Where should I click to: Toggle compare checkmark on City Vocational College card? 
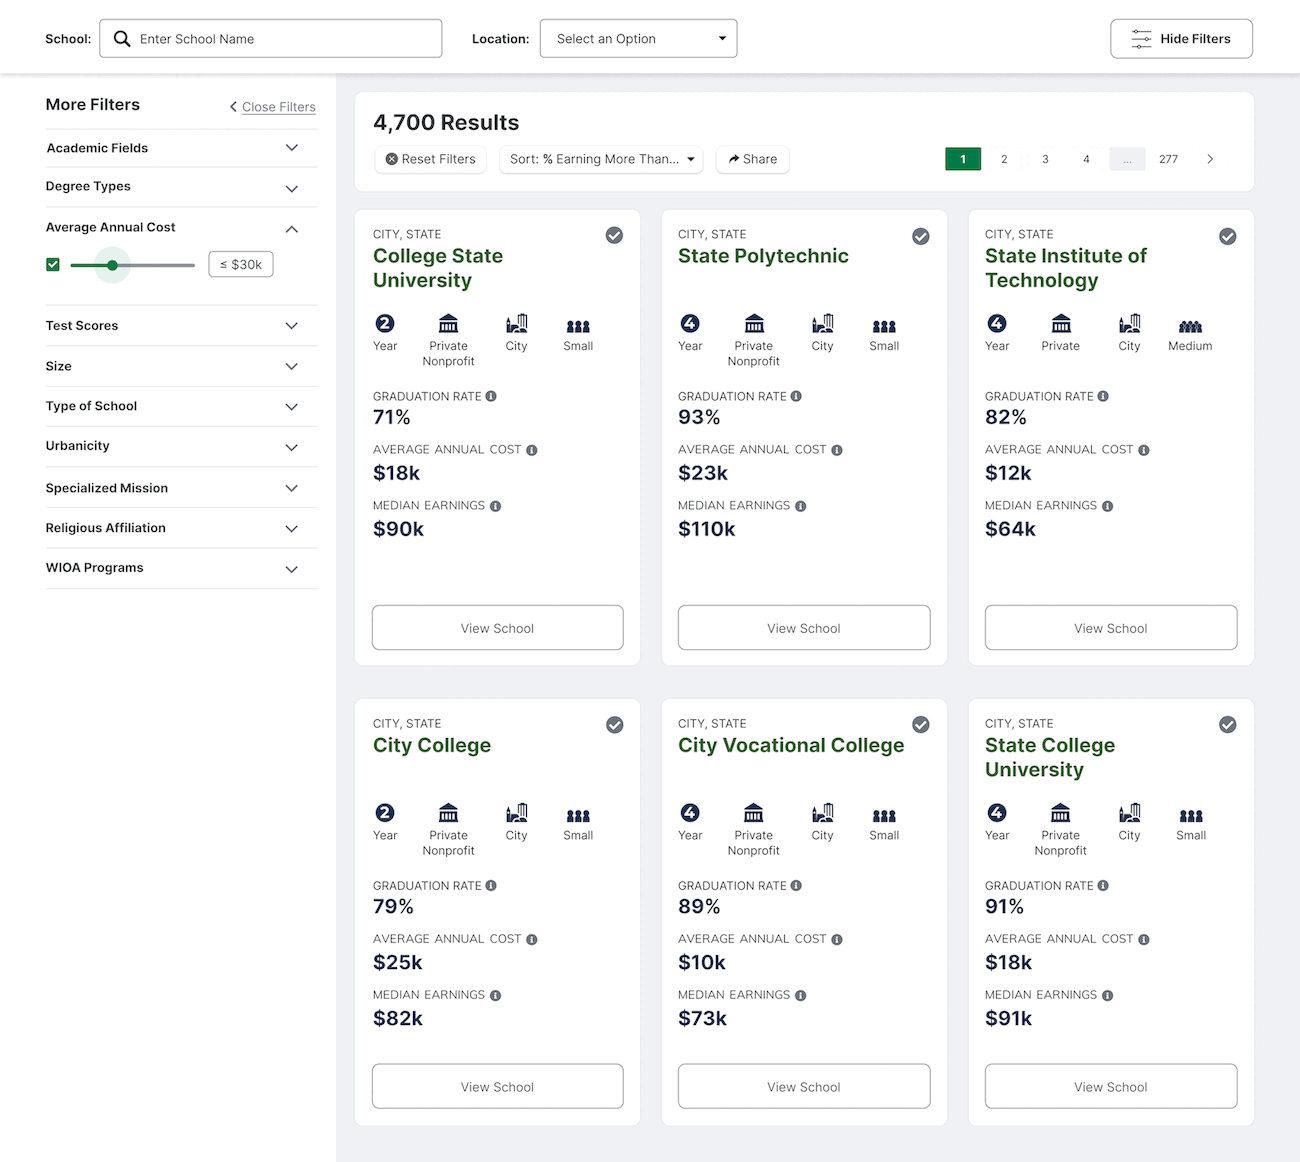(921, 725)
